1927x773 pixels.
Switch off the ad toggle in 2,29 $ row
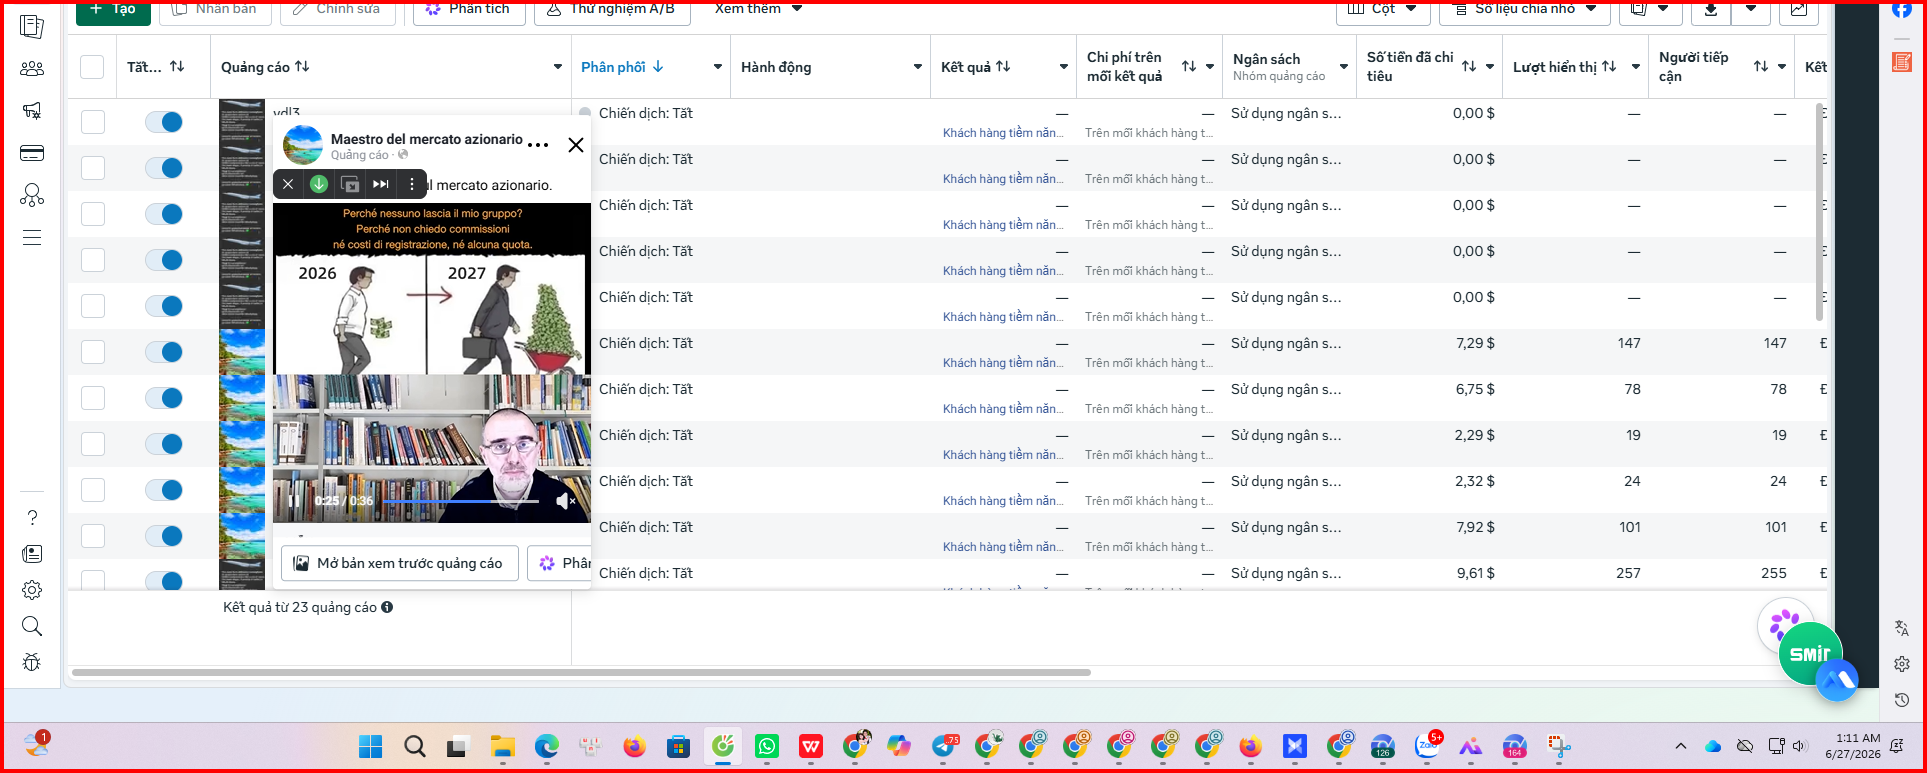click(x=164, y=444)
